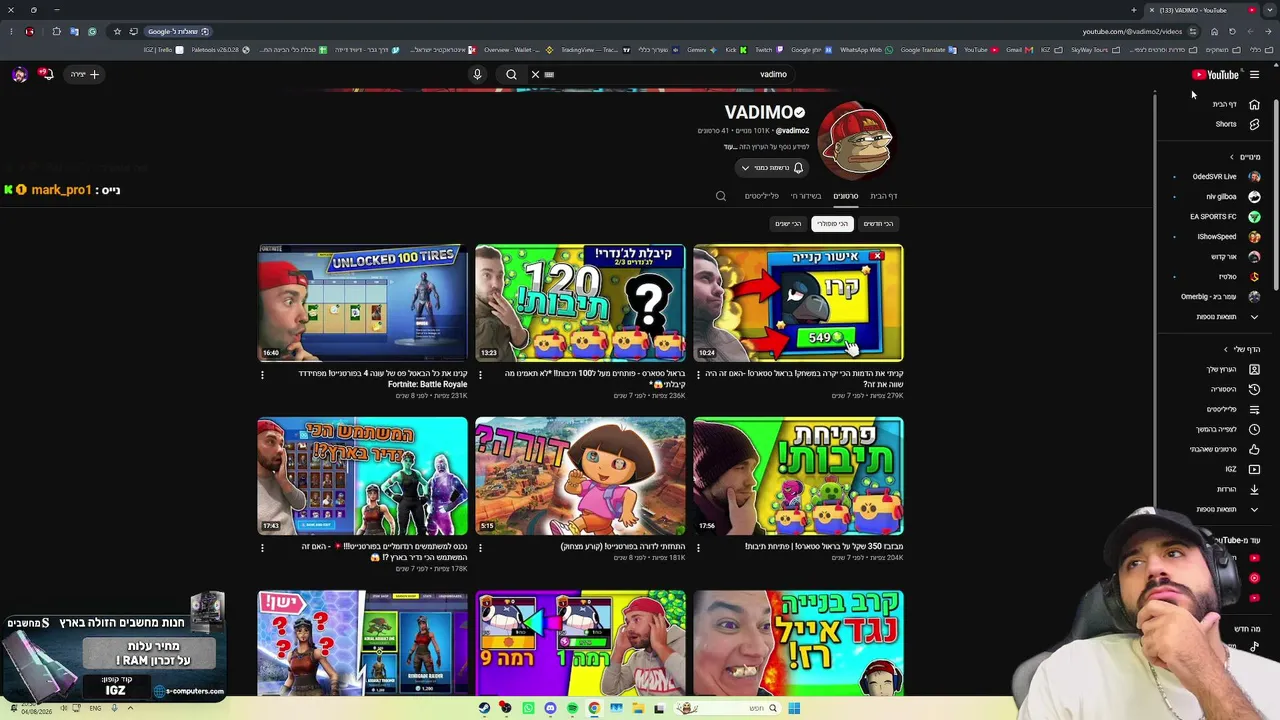Open the subscribed notification dropdown for VADIMO
The image size is (1280, 720).
771,168
